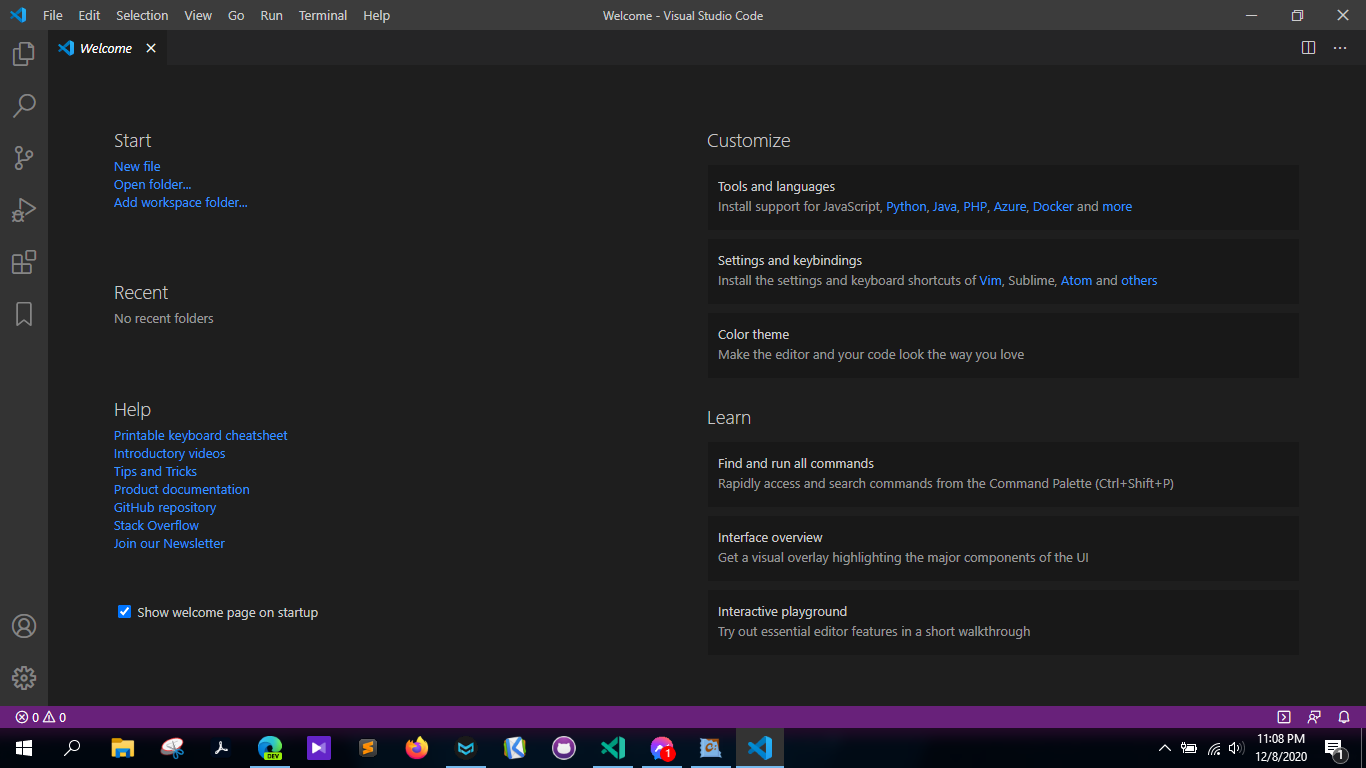Open Visual Studio purple icon in taskbar

(x=319, y=748)
